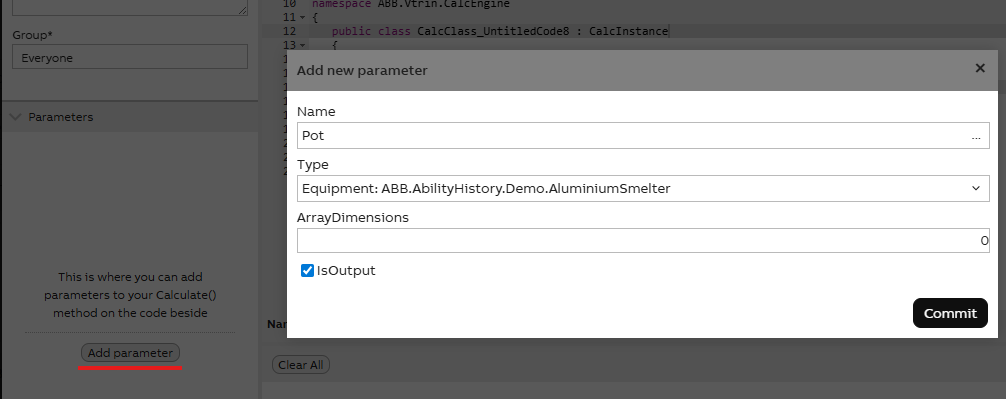Click the namespace ABB.Vtrin.CalcEngine line

point(411,4)
